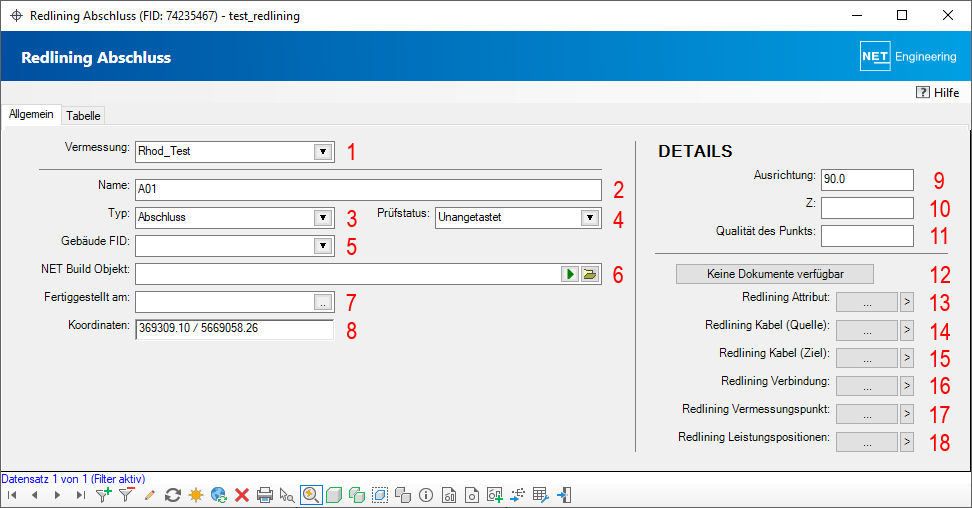Click the double green cubes icon
This screenshot has height=508, width=972.
pyautogui.click(x=357, y=495)
